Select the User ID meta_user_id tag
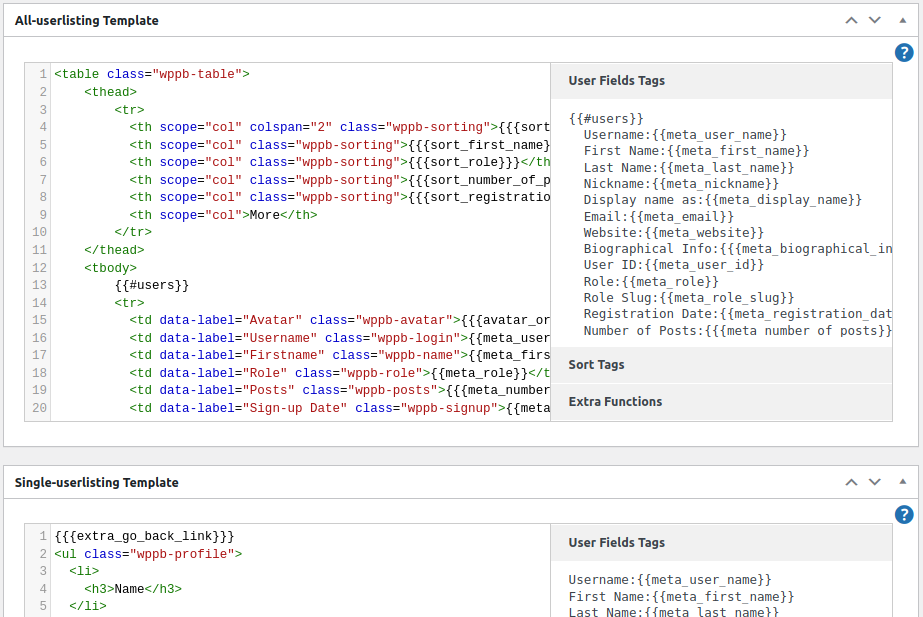This screenshot has height=617, width=923. point(673,265)
